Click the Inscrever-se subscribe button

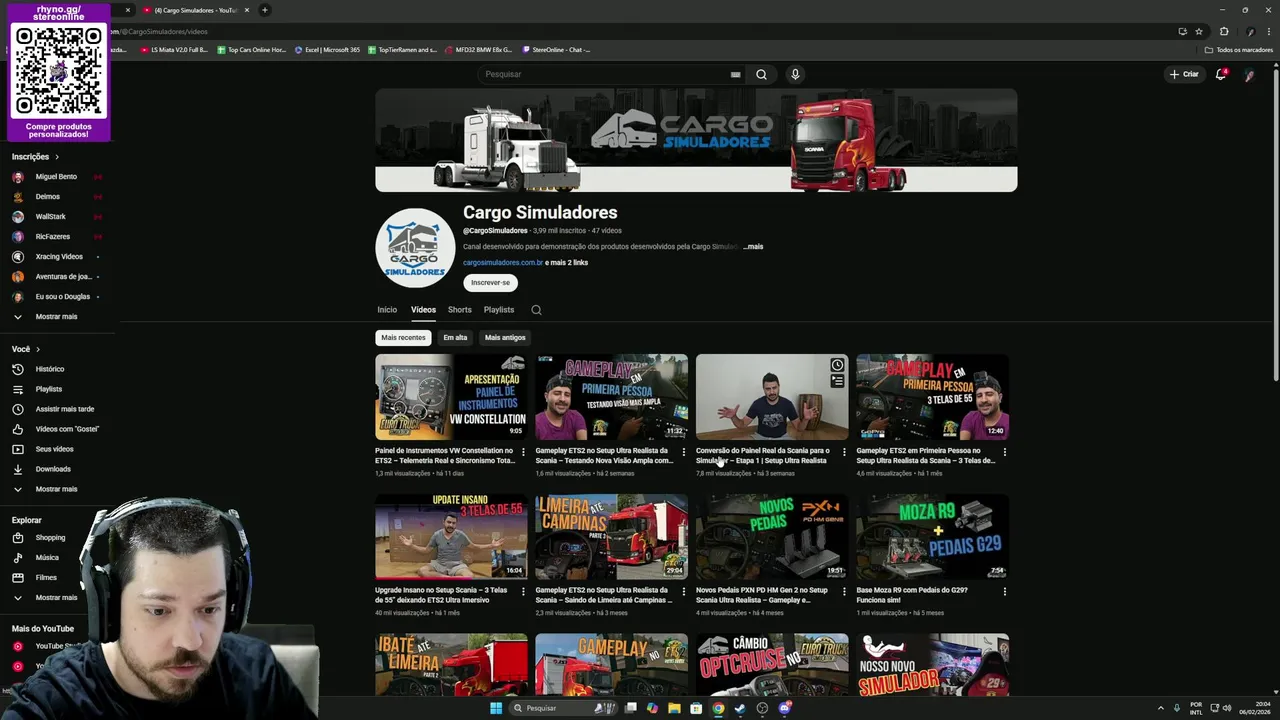pos(490,282)
